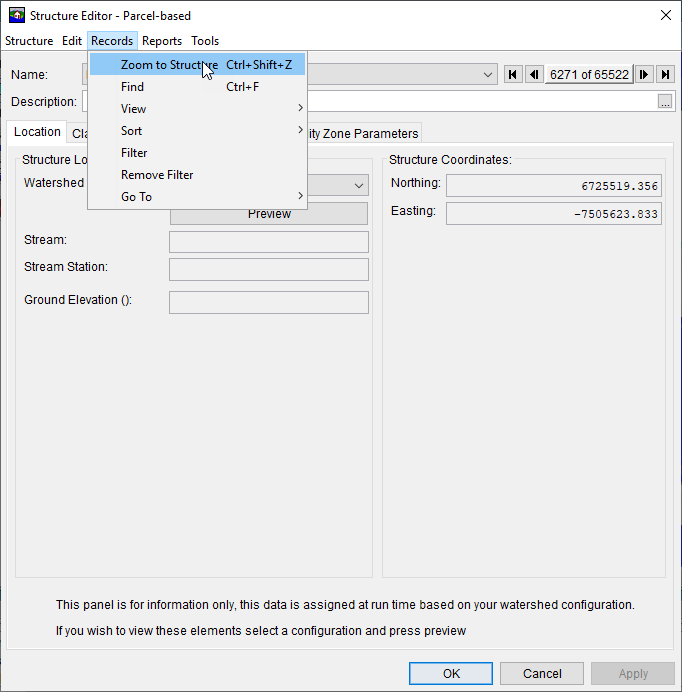Click the Preview button
The height and width of the screenshot is (692, 682).
tap(269, 214)
